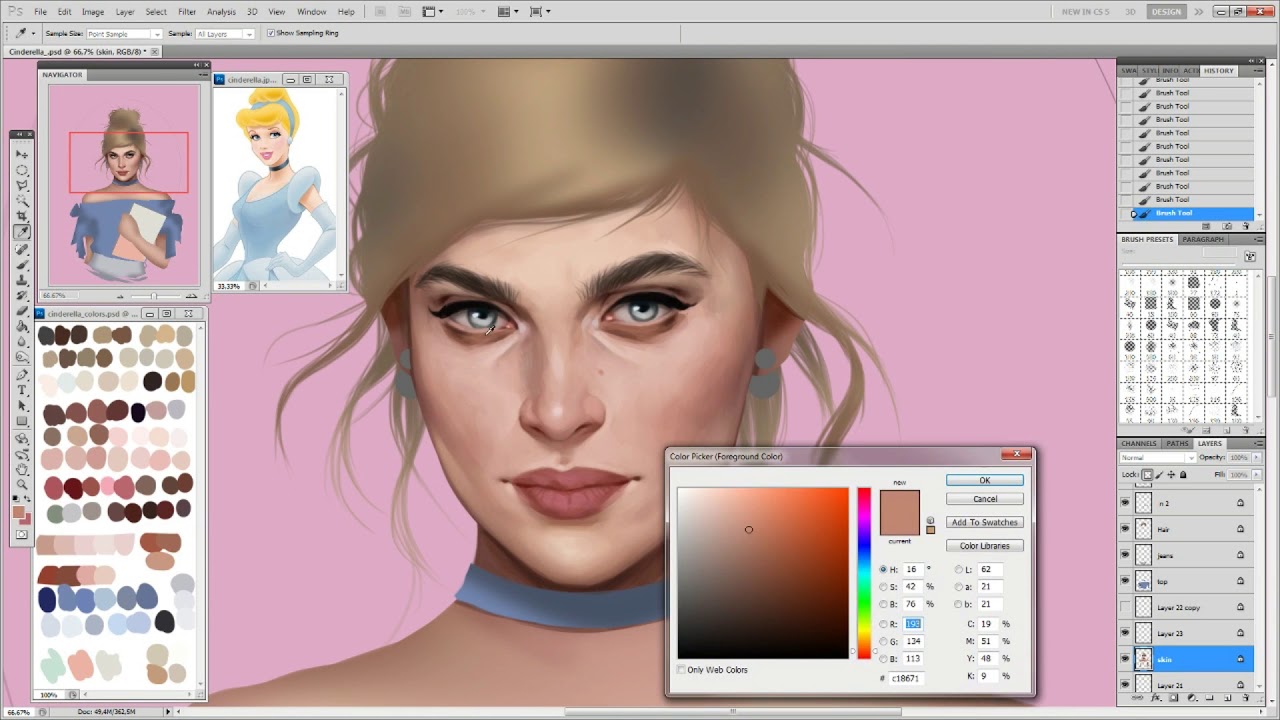Screen dimensions: 1280x720
Task: Click lock image pixels brush icon
Action: coord(1159,475)
